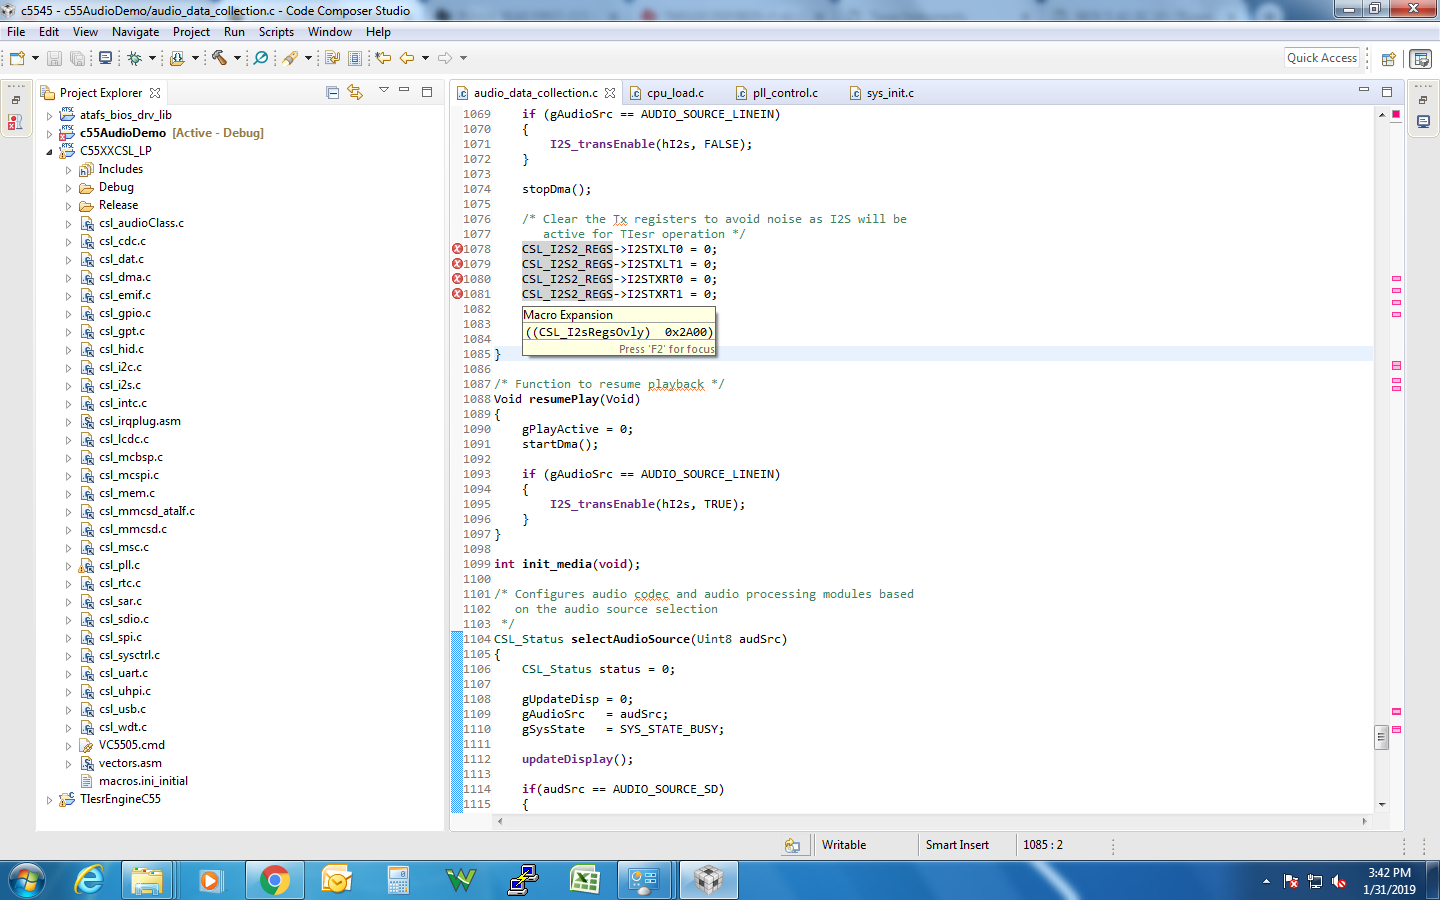Open the terminal monitor icon in the main toolbar

coord(105,58)
